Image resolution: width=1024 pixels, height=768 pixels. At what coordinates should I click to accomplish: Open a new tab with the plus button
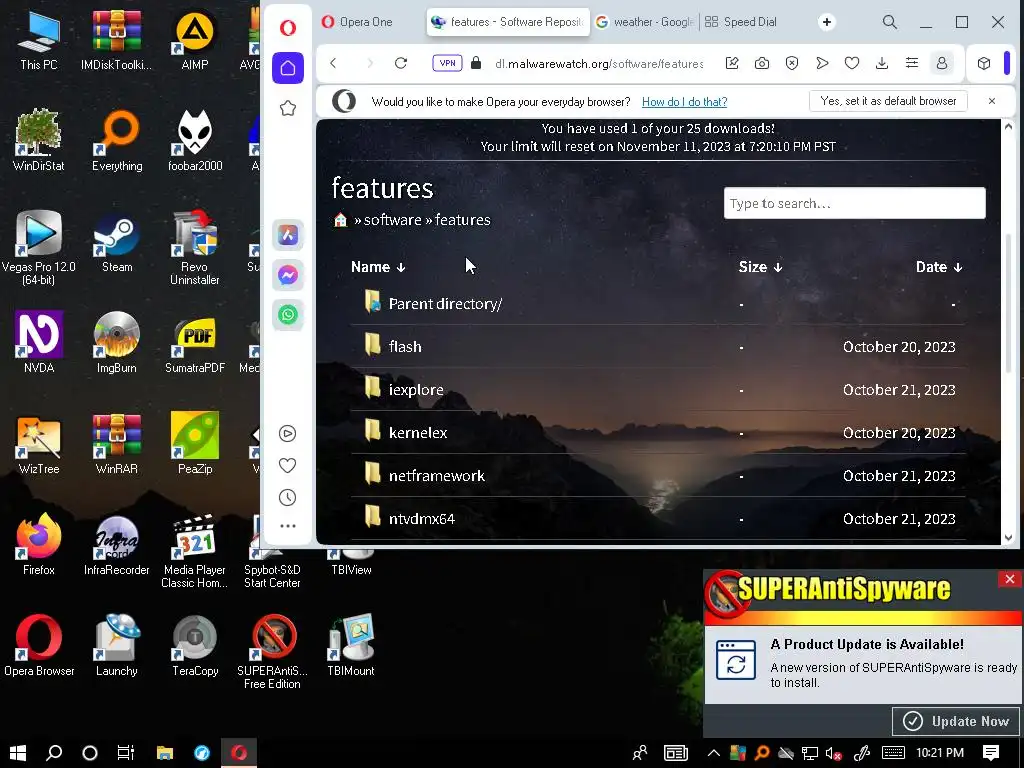click(827, 22)
